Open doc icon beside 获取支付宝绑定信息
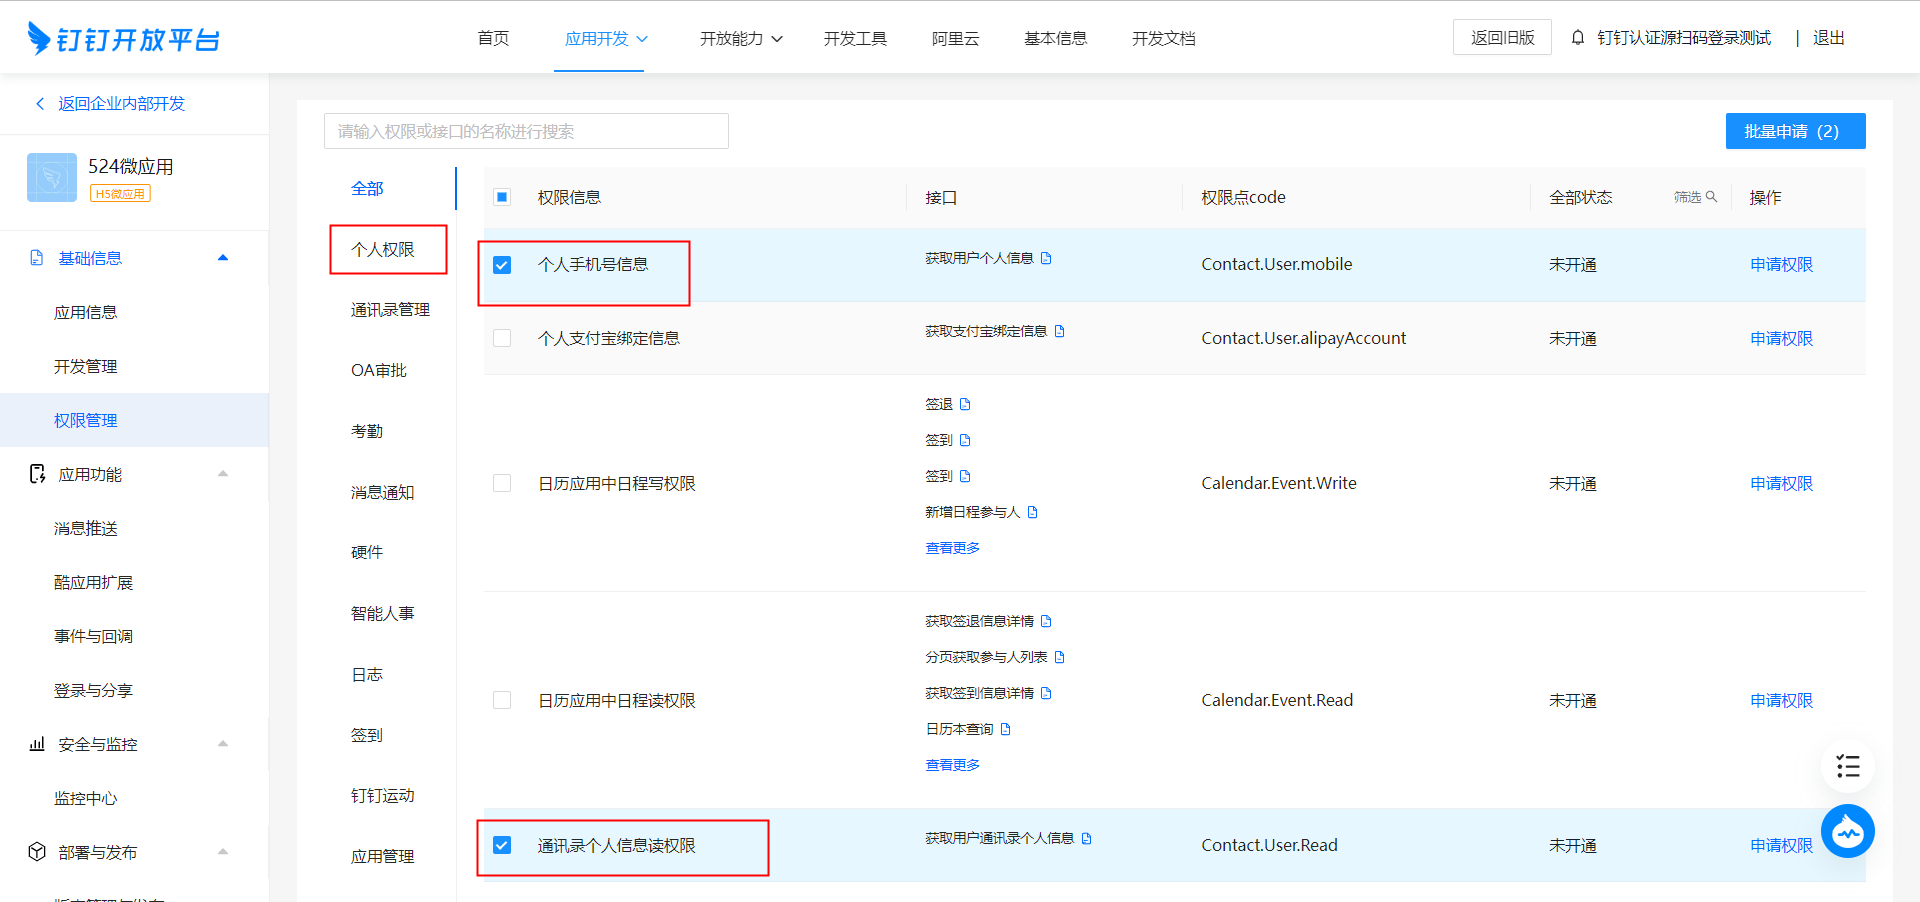Viewport: 1920px width, 902px height. [1059, 331]
